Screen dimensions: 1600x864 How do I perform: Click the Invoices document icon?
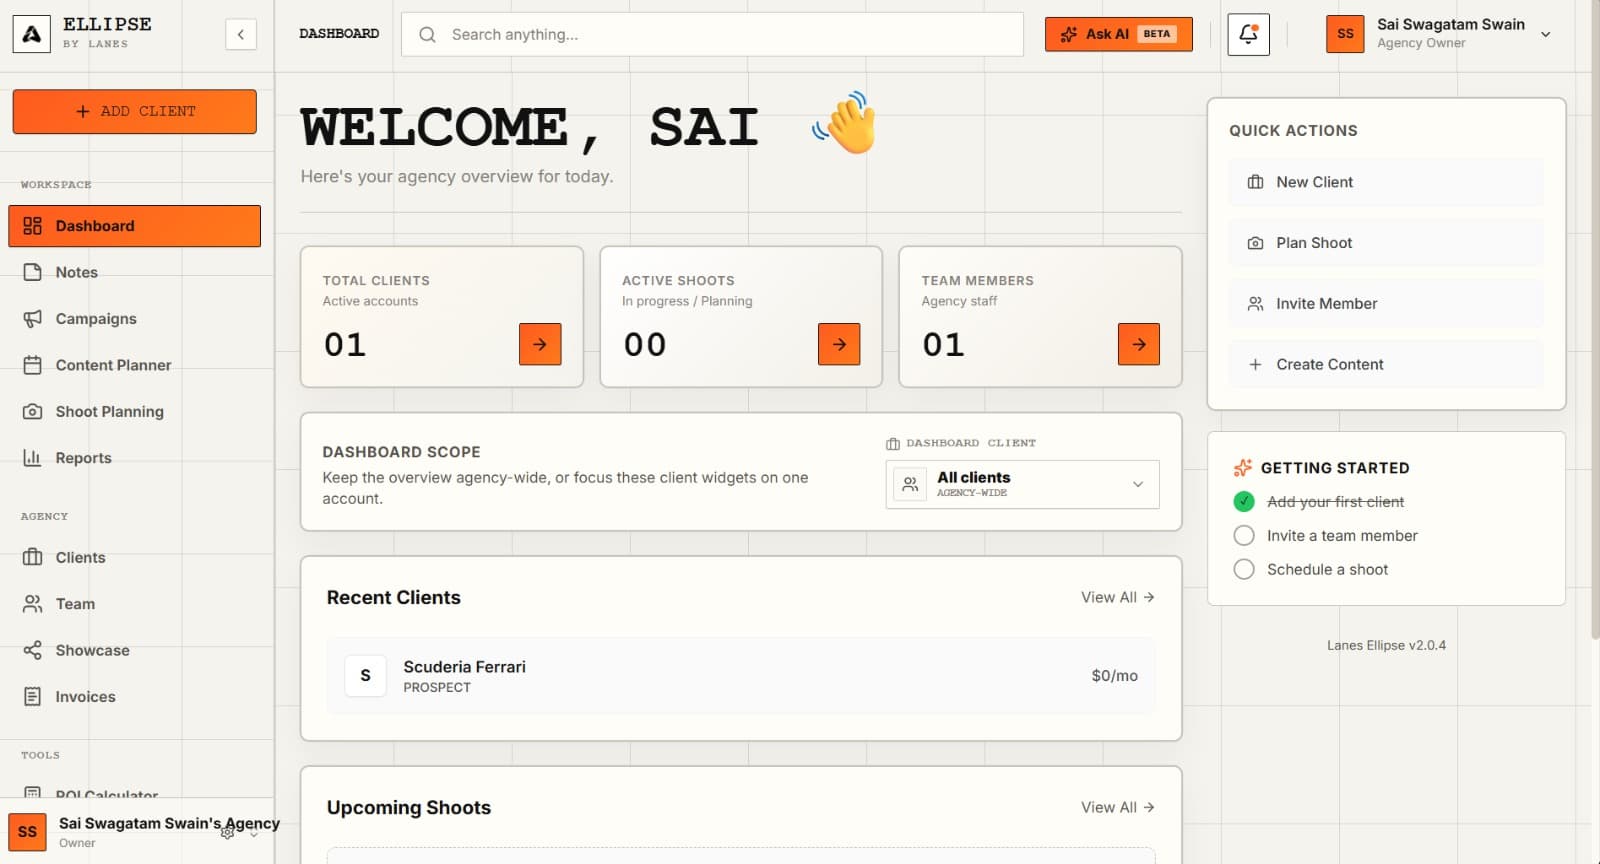[32, 697]
